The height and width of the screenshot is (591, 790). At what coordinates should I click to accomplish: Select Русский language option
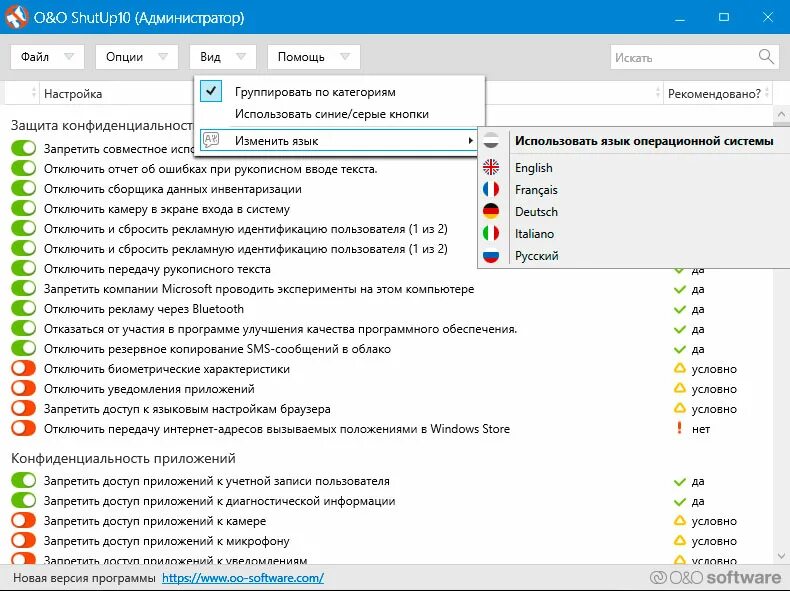point(537,255)
